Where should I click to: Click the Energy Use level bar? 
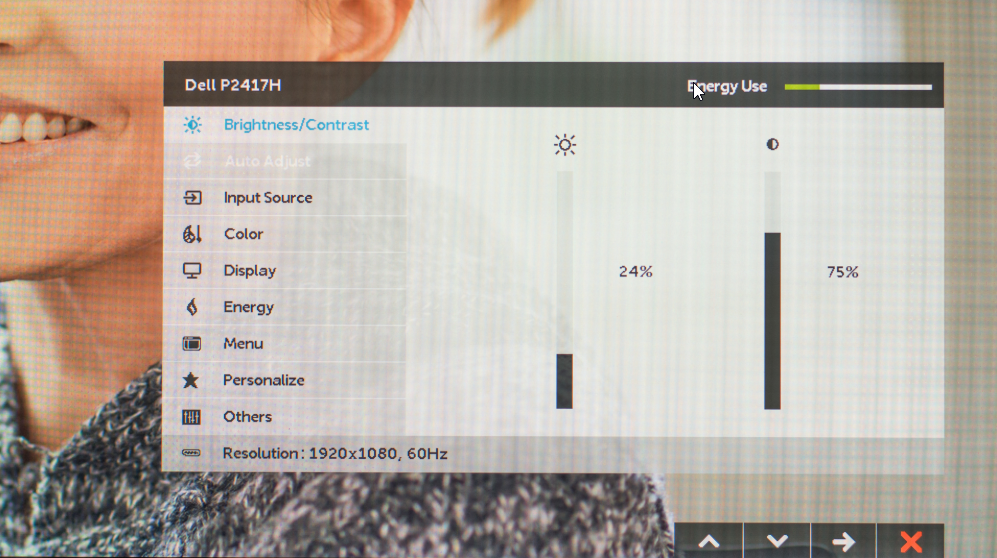pyautogui.click(x=858, y=87)
